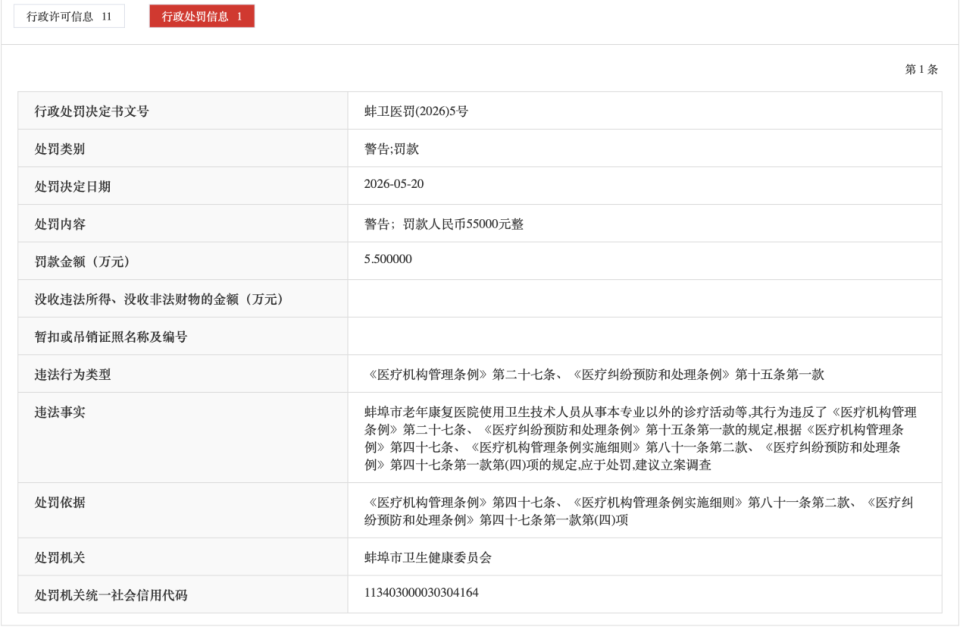Select the 处罚依据 legal basis text

(639, 511)
